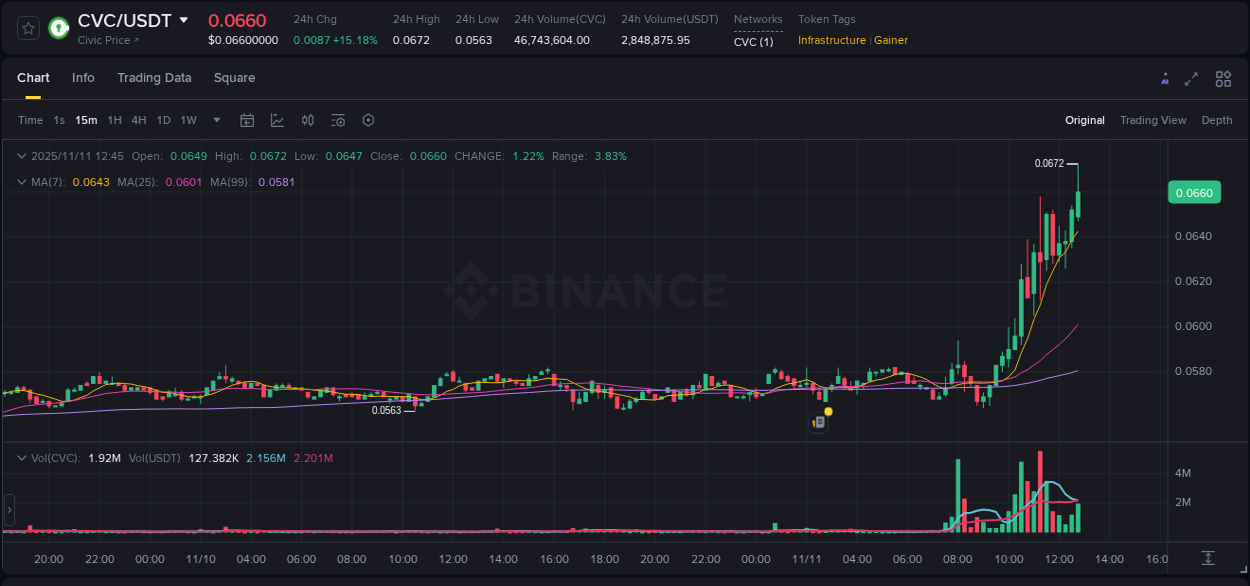
Task: Open the CVC/USDT pair dropdown
Action: 183,20
